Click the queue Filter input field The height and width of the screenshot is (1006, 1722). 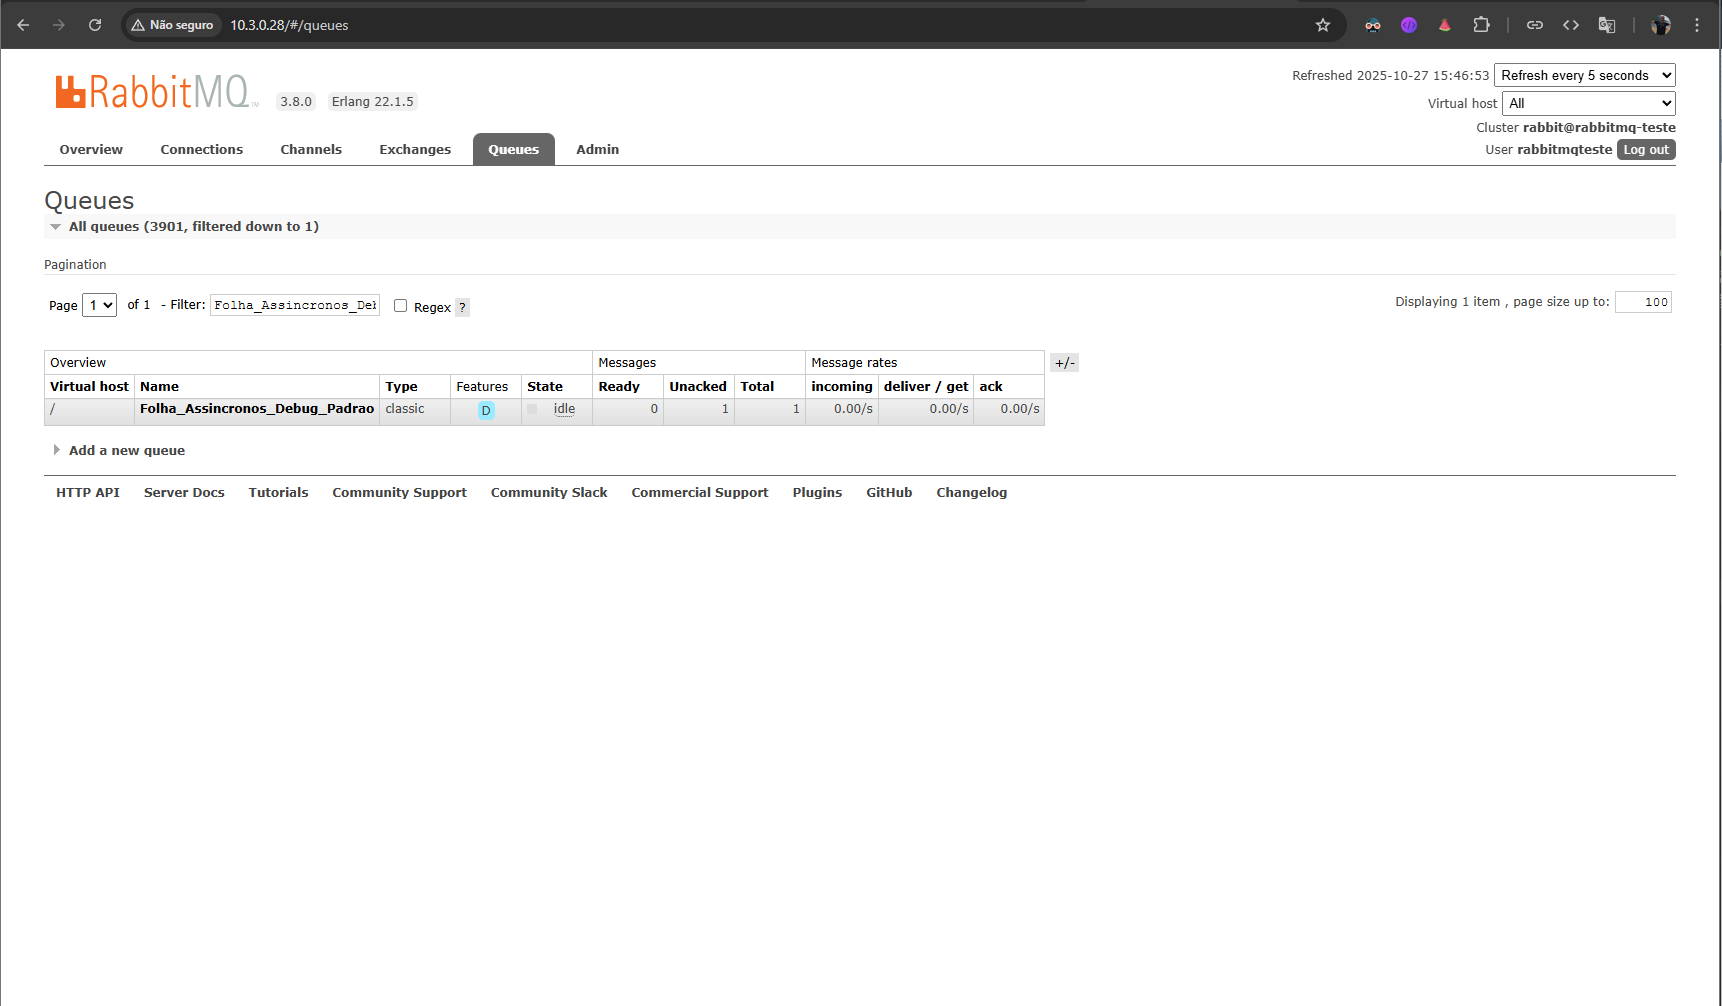(x=295, y=305)
